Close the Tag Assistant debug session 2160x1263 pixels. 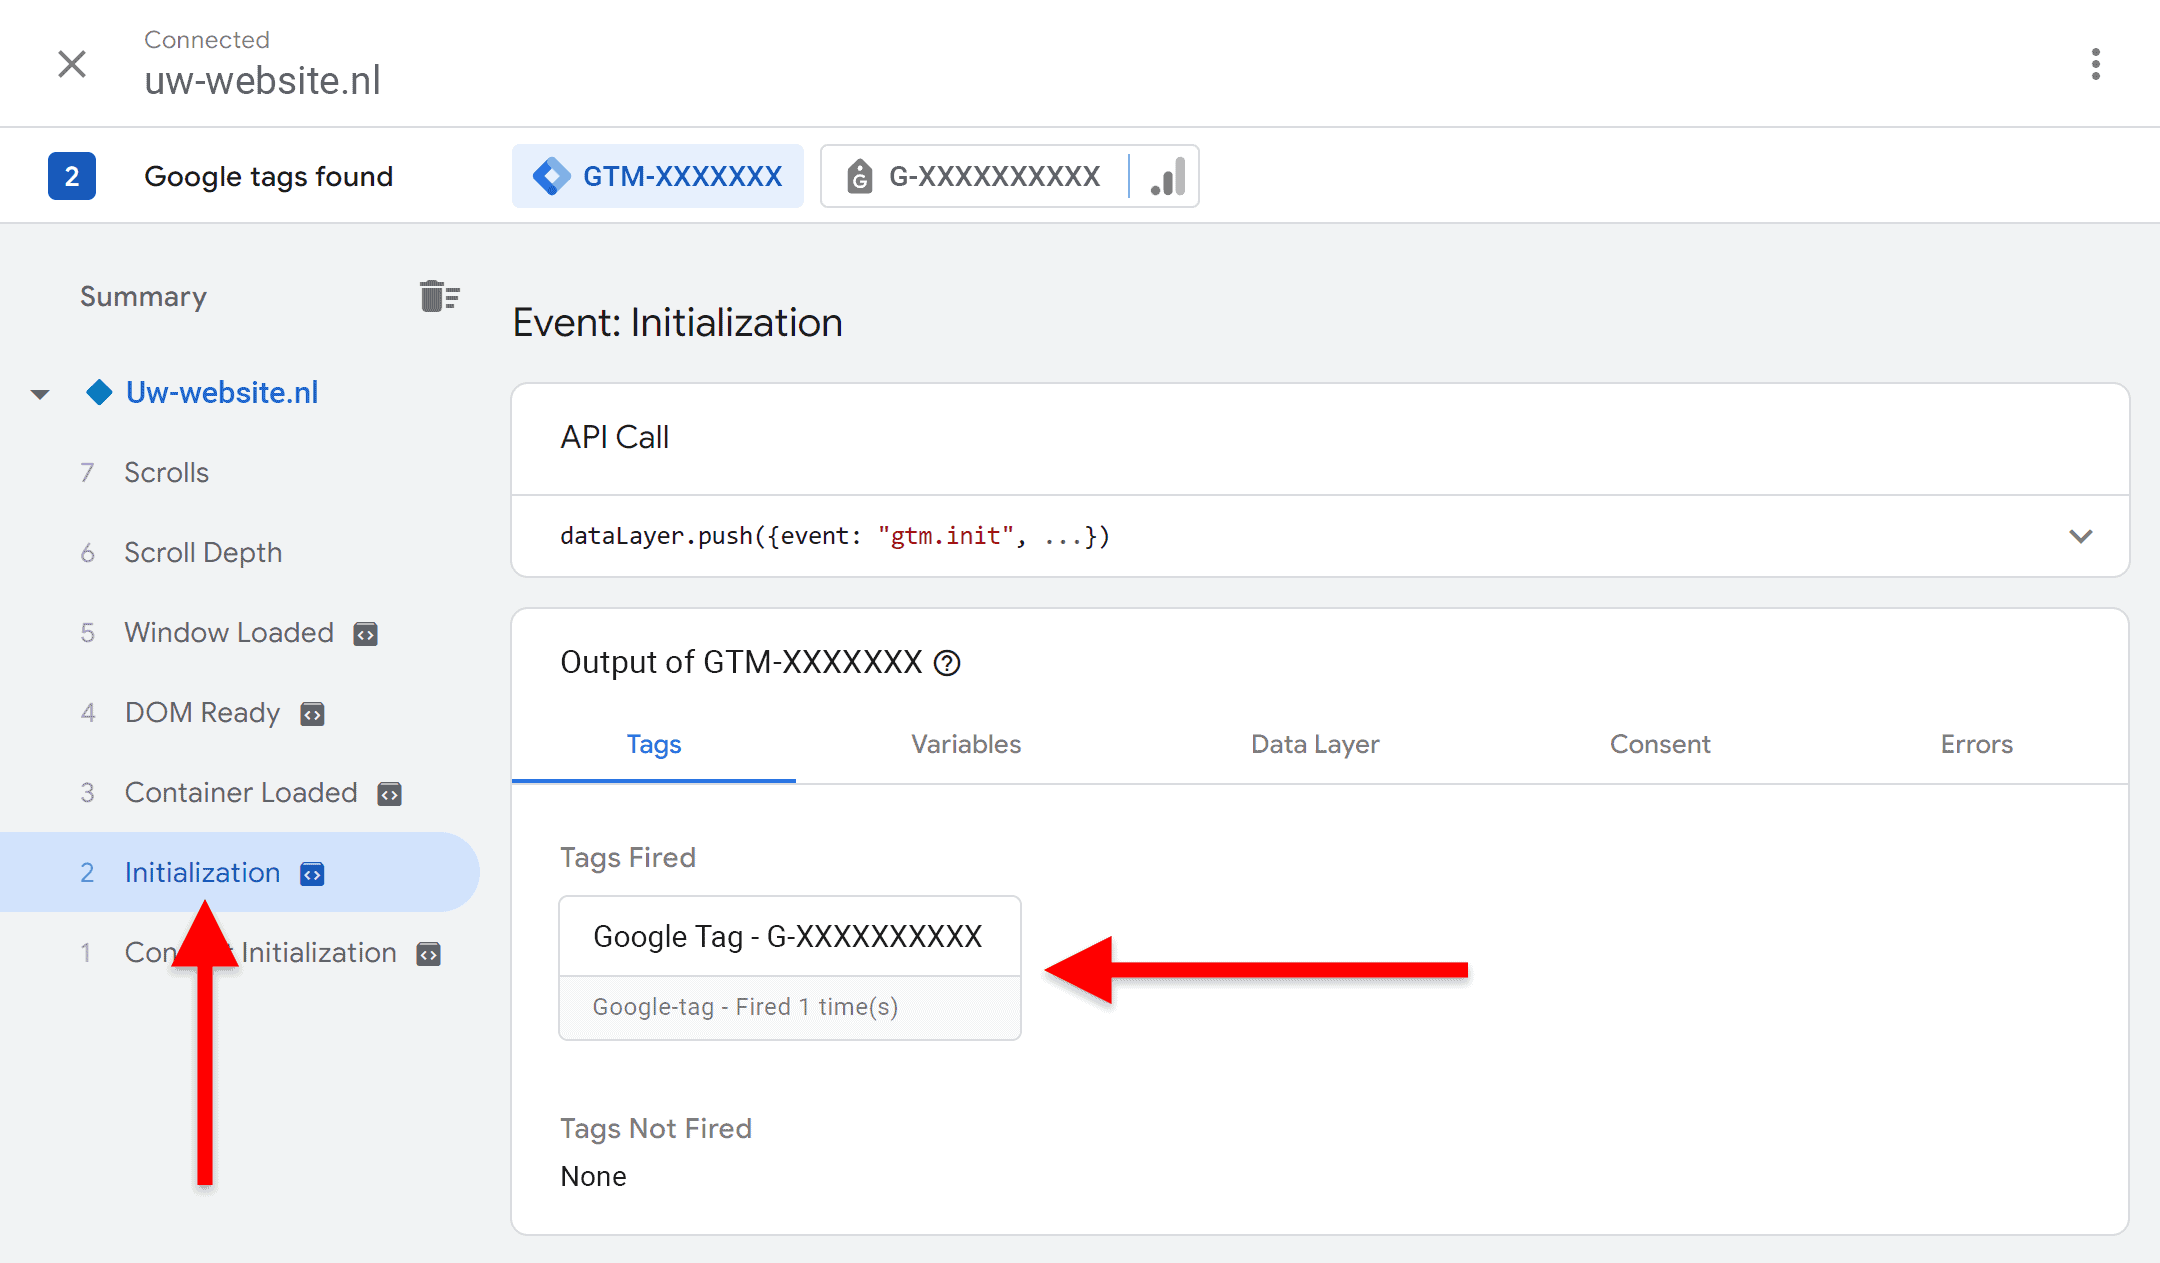(72, 64)
